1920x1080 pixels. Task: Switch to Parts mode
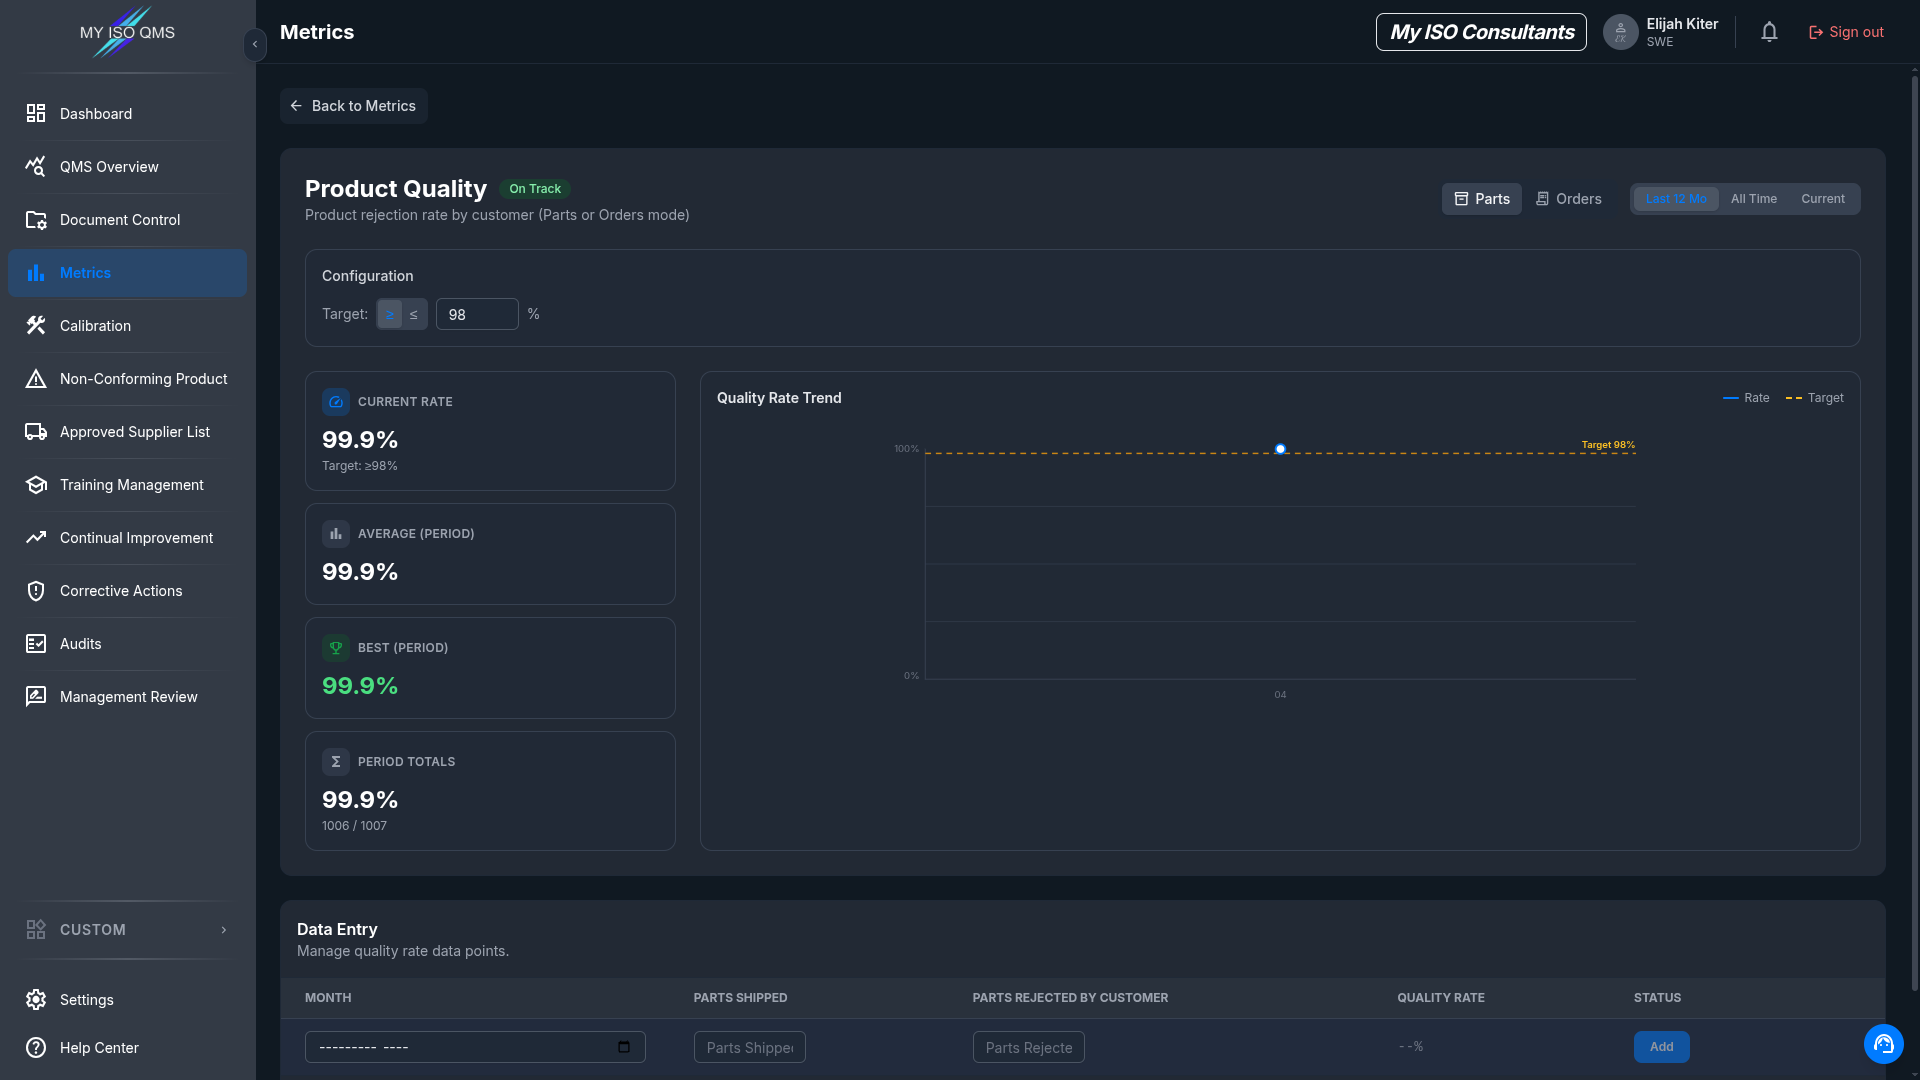(x=1482, y=199)
